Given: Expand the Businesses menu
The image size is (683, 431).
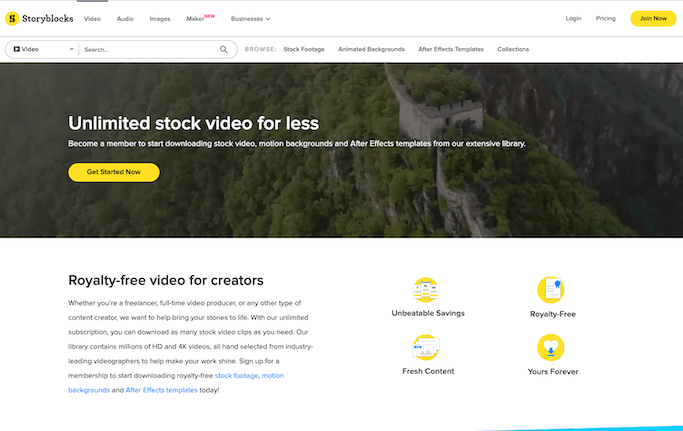Looking at the screenshot, I should point(250,19).
